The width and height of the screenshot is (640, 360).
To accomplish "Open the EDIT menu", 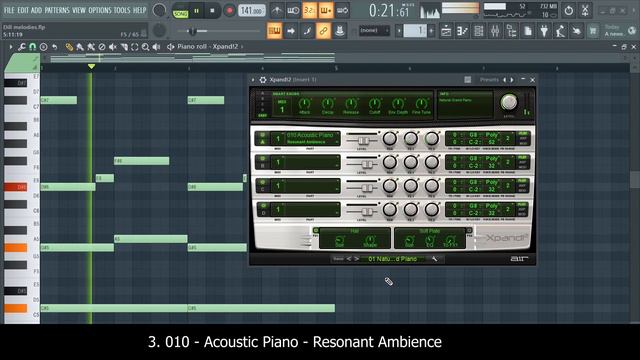I will coord(22,10).
